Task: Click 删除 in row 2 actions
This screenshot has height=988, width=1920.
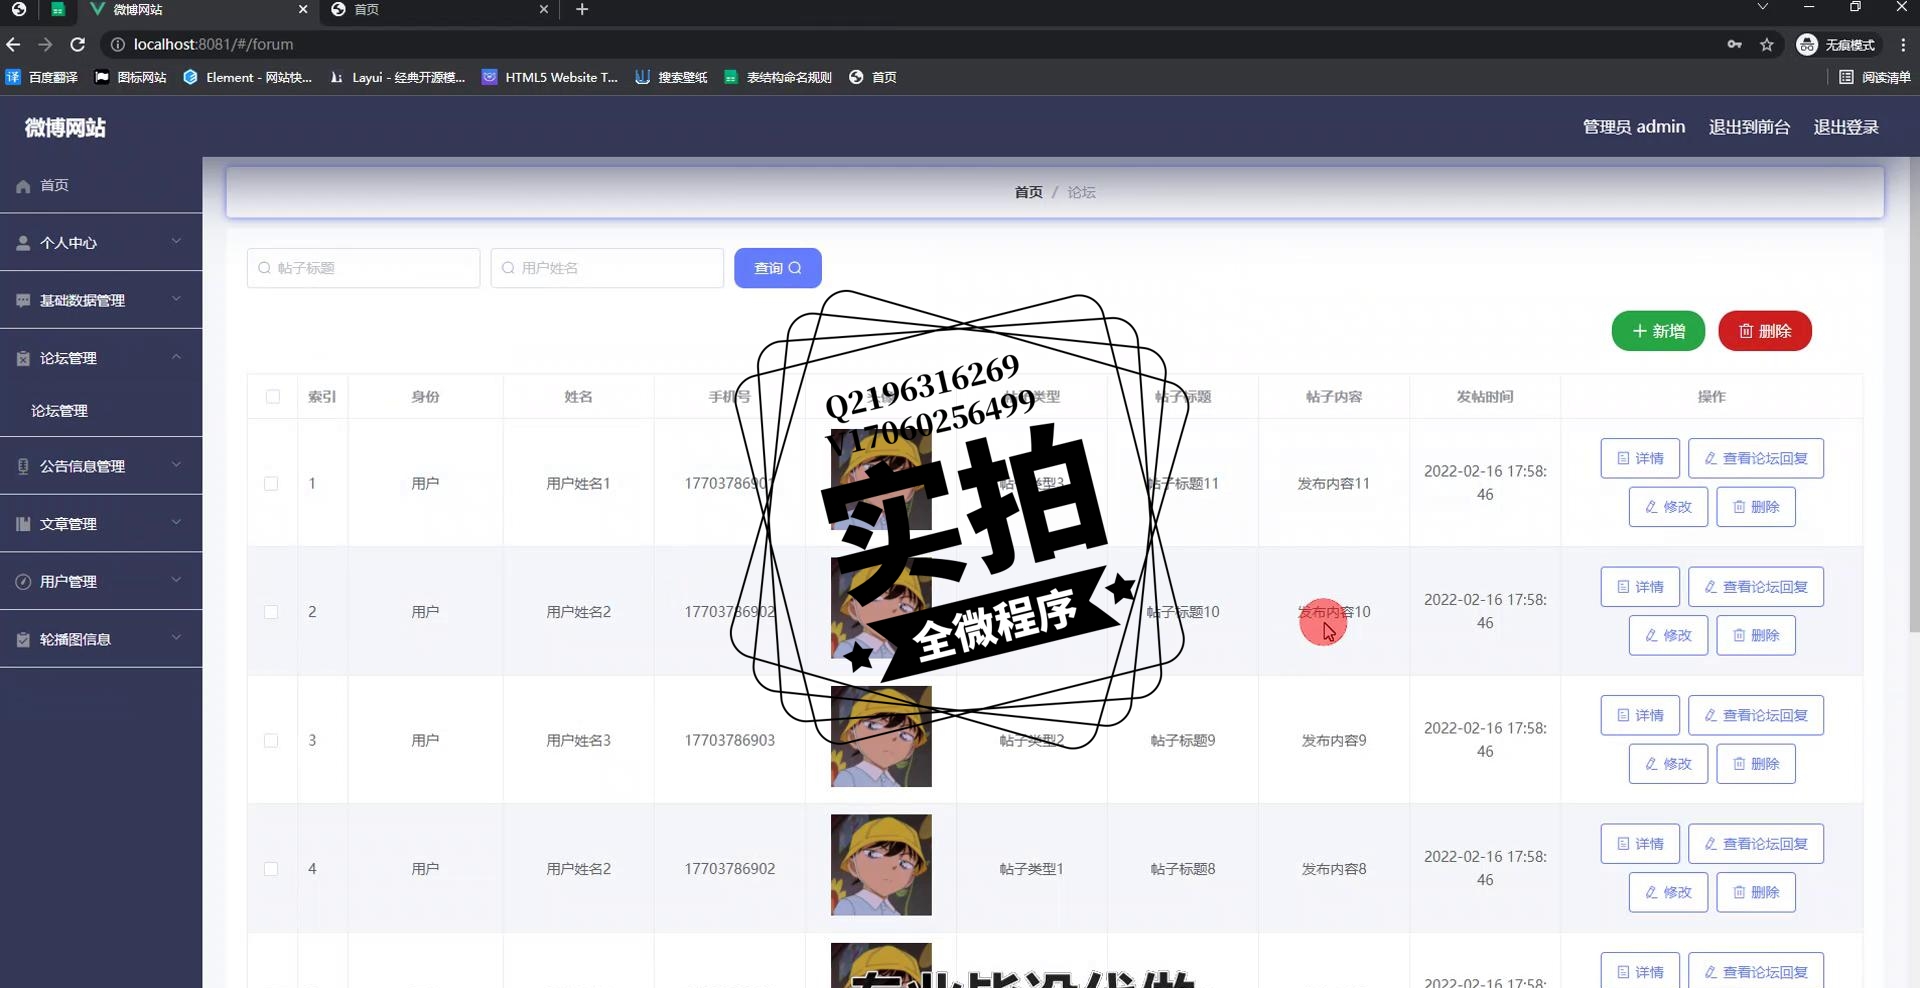Action: tap(1756, 635)
